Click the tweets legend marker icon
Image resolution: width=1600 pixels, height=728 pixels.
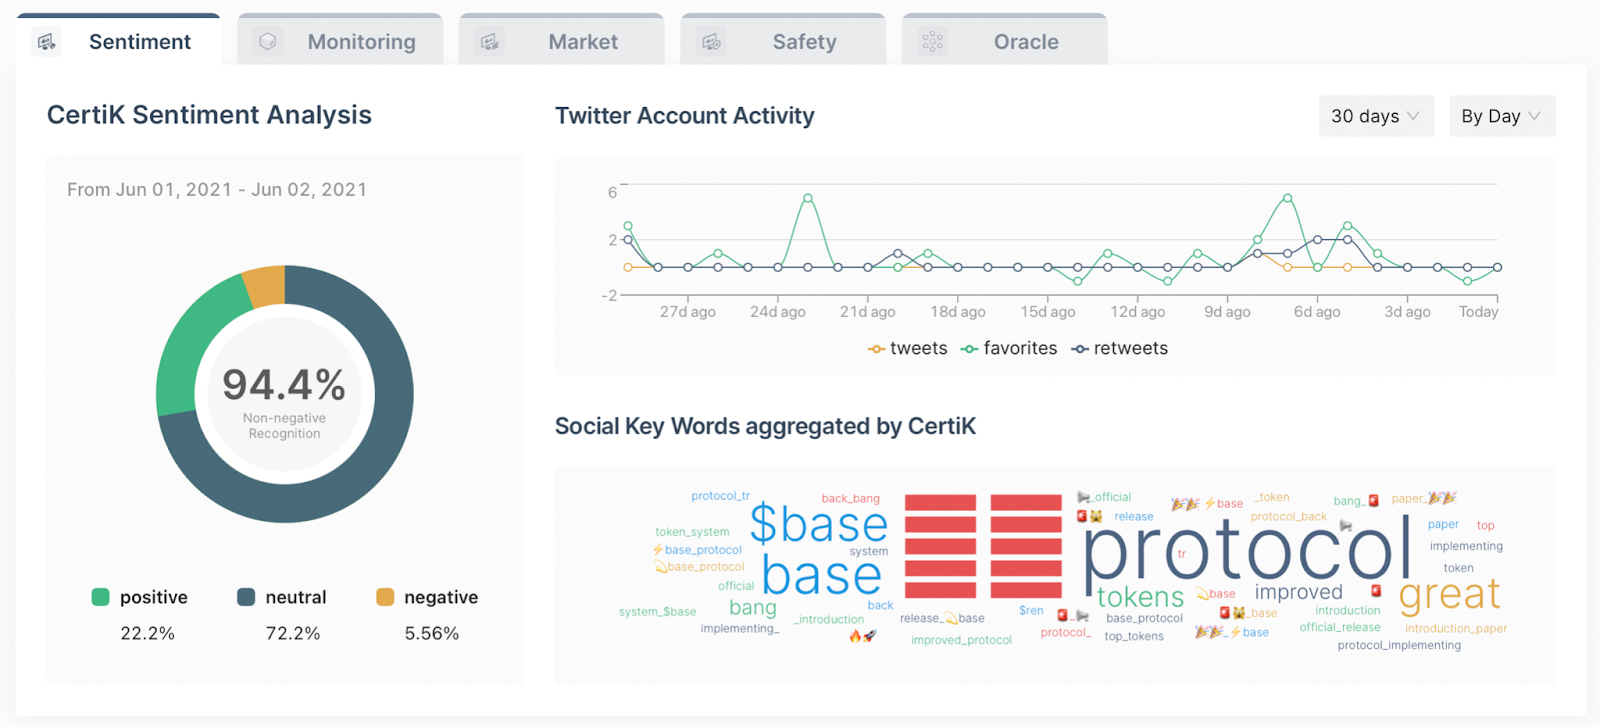click(x=876, y=349)
